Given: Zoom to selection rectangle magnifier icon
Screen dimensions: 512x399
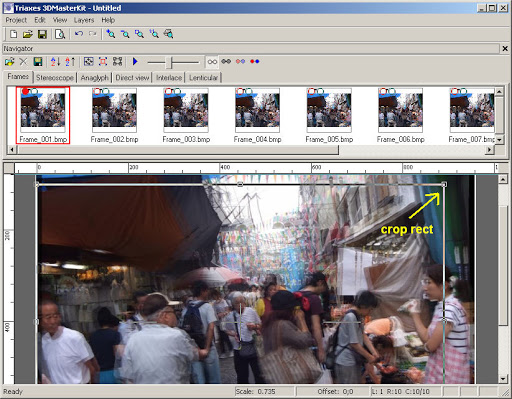Looking at the screenshot, I should point(139,34).
